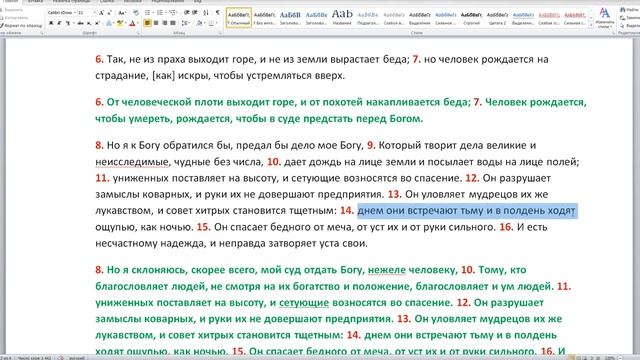Image resolution: width=640 pixels, height=360 pixels.
Task: Apply the Подзаголовок style
Action: click(368, 18)
